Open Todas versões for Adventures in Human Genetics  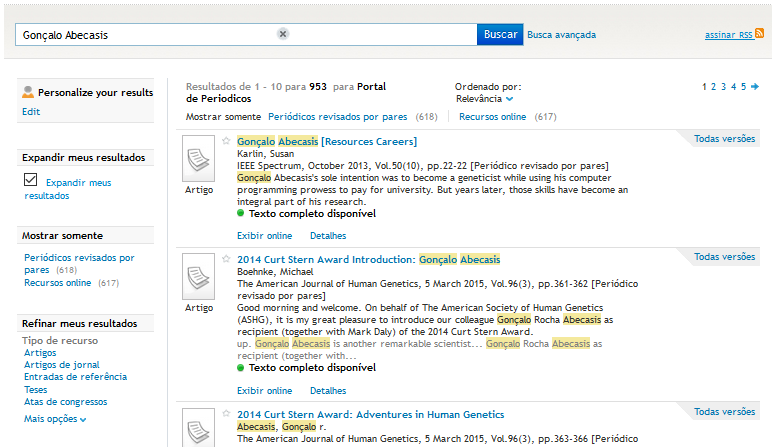tap(724, 412)
